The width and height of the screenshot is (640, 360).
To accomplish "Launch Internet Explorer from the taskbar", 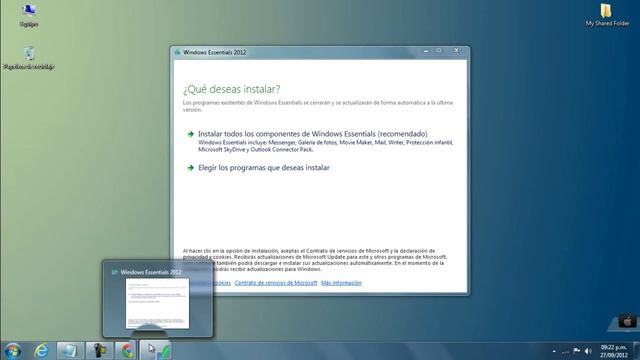I will pos(41,351).
